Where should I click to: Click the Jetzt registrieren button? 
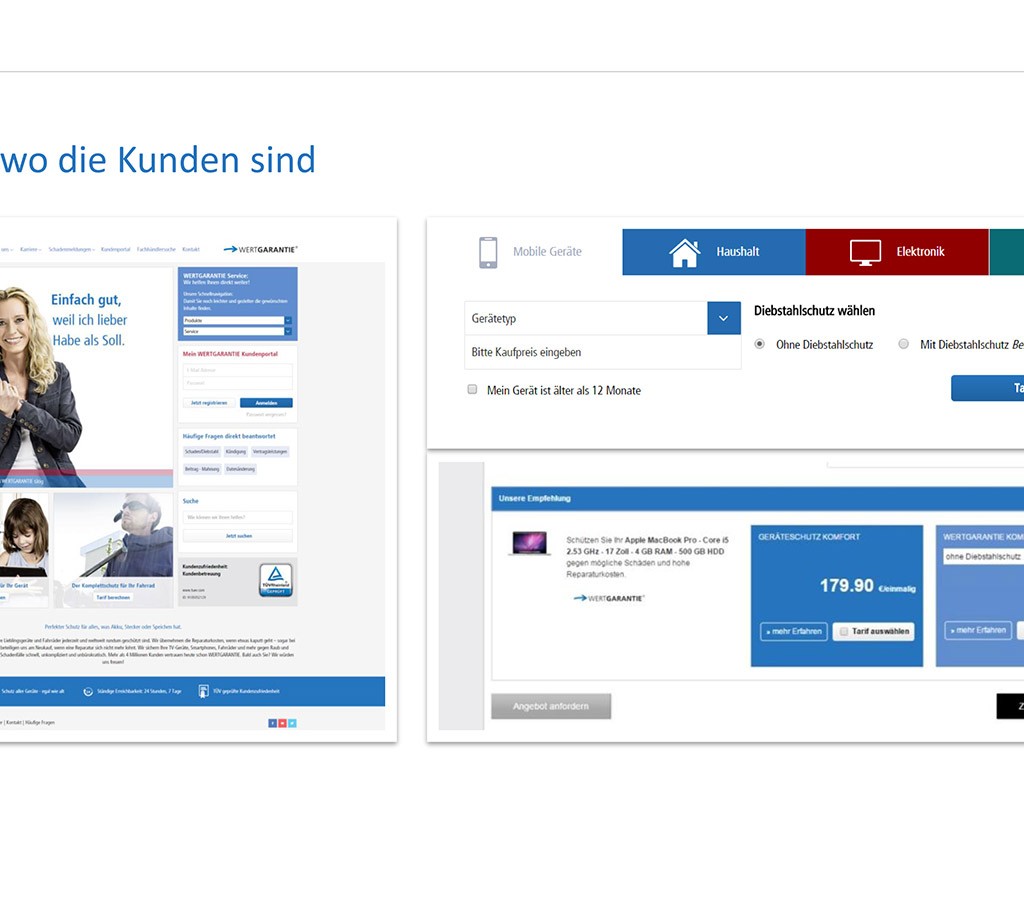[x=209, y=403]
